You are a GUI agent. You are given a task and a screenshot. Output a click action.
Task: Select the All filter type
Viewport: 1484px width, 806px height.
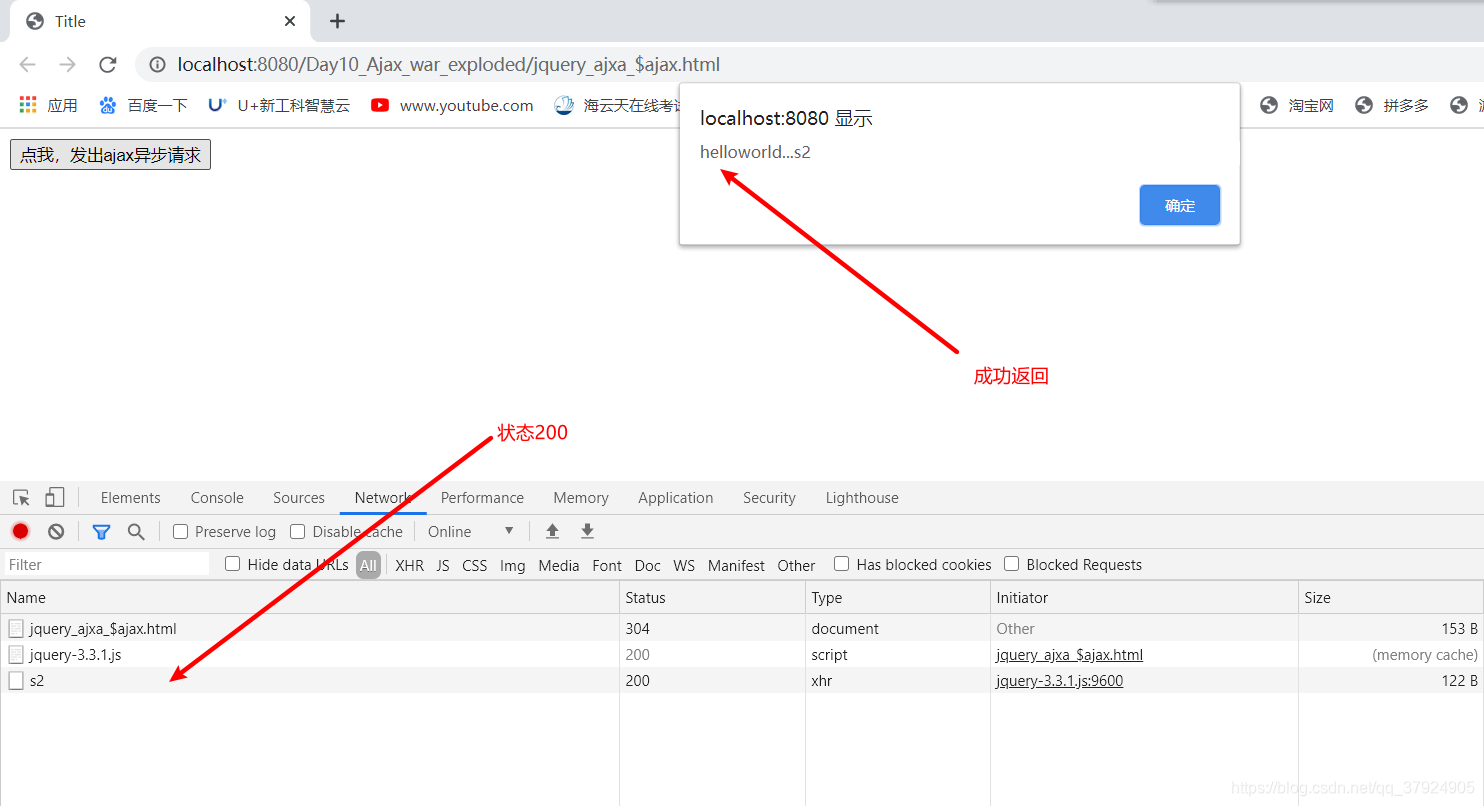tap(368, 565)
